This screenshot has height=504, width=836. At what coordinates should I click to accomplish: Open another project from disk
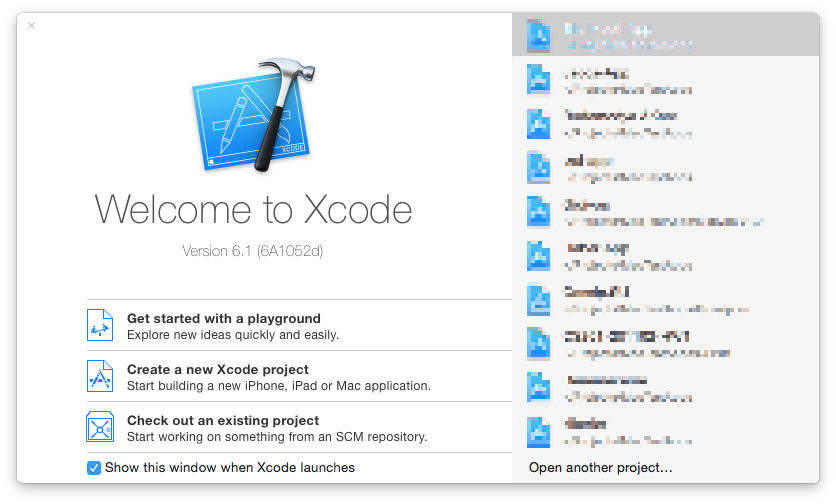point(600,468)
